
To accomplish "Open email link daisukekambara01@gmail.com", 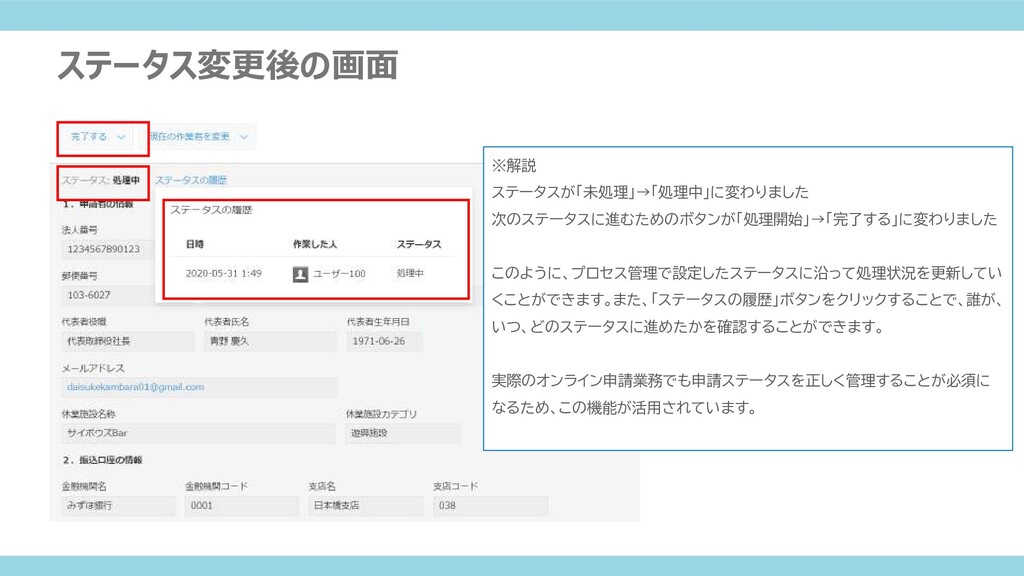I will (x=135, y=387).
